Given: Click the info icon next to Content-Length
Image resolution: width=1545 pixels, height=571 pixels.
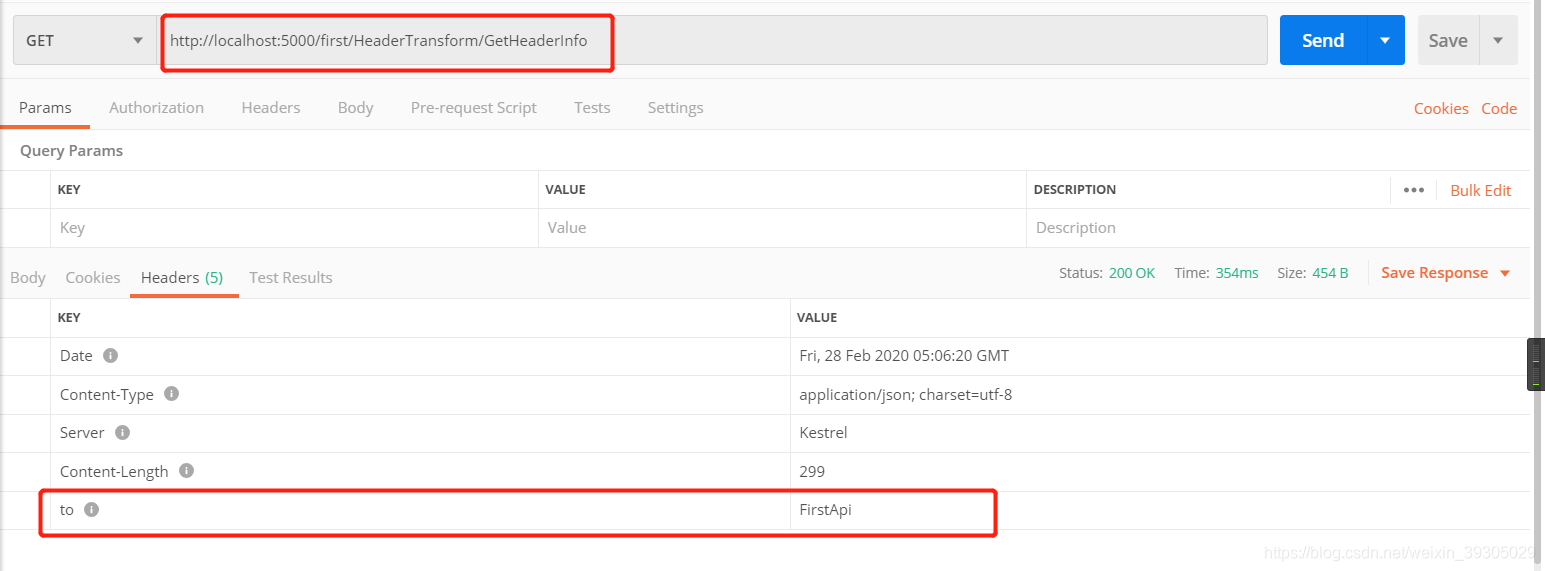Looking at the screenshot, I should 186,471.
